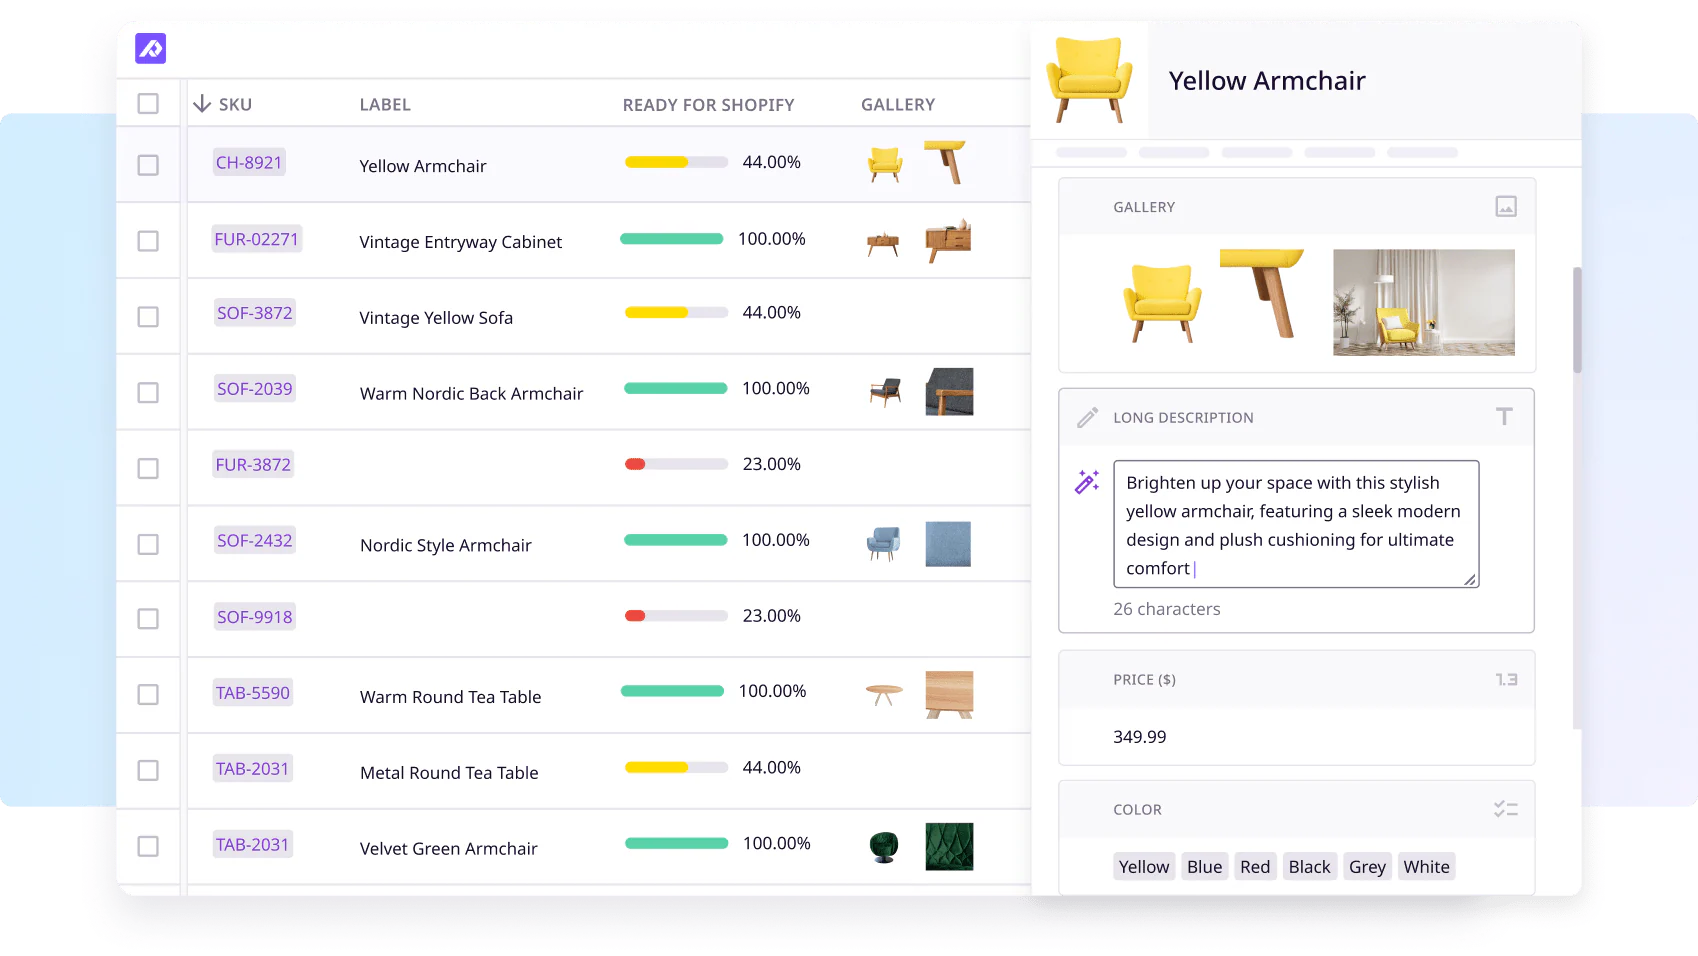This screenshot has width=1698, height=956.
Task: Check the SOF-3872 row checkbox
Action: tap(148, 317)
